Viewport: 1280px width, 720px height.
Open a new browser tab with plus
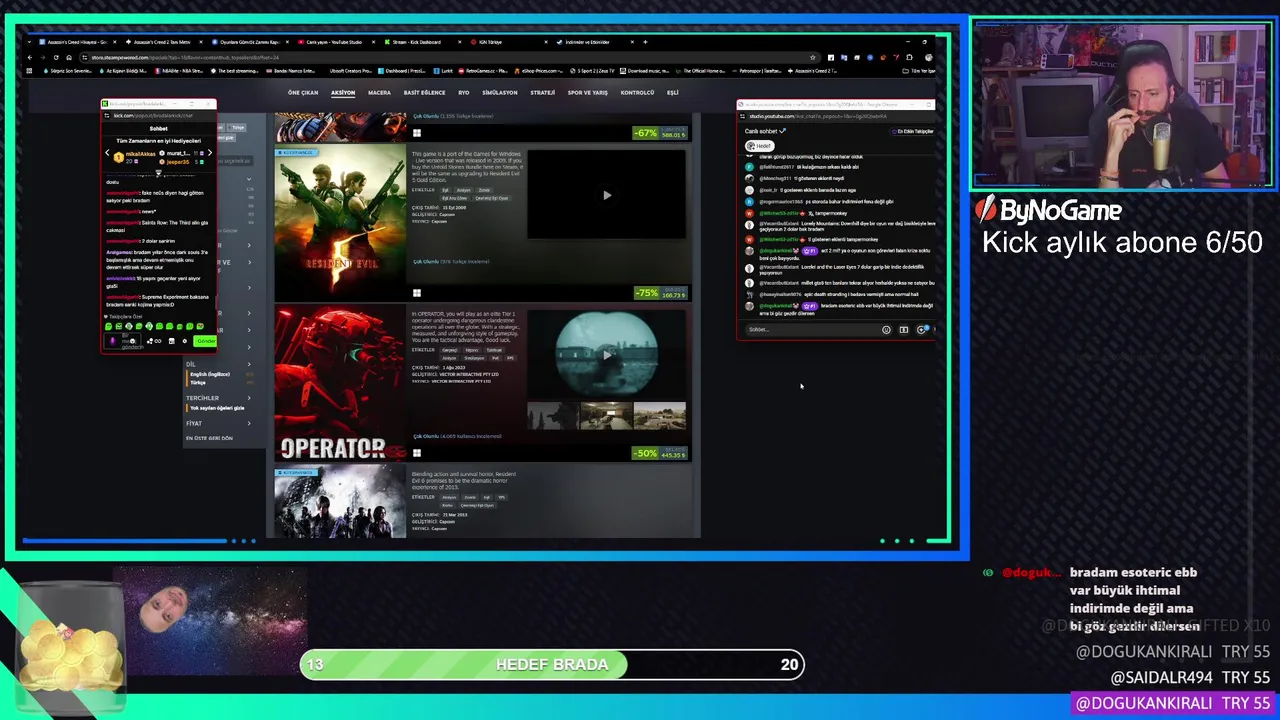pos(645,42)
